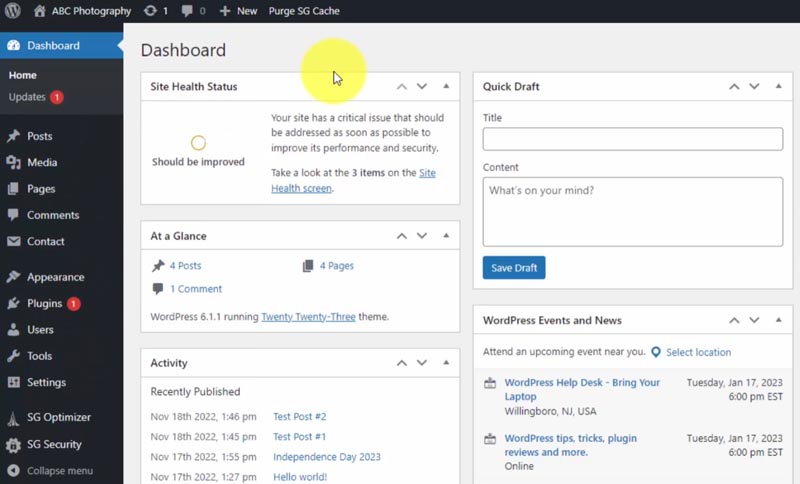
Task: Click the What's on your mind content box
Action: coord(633,212)
